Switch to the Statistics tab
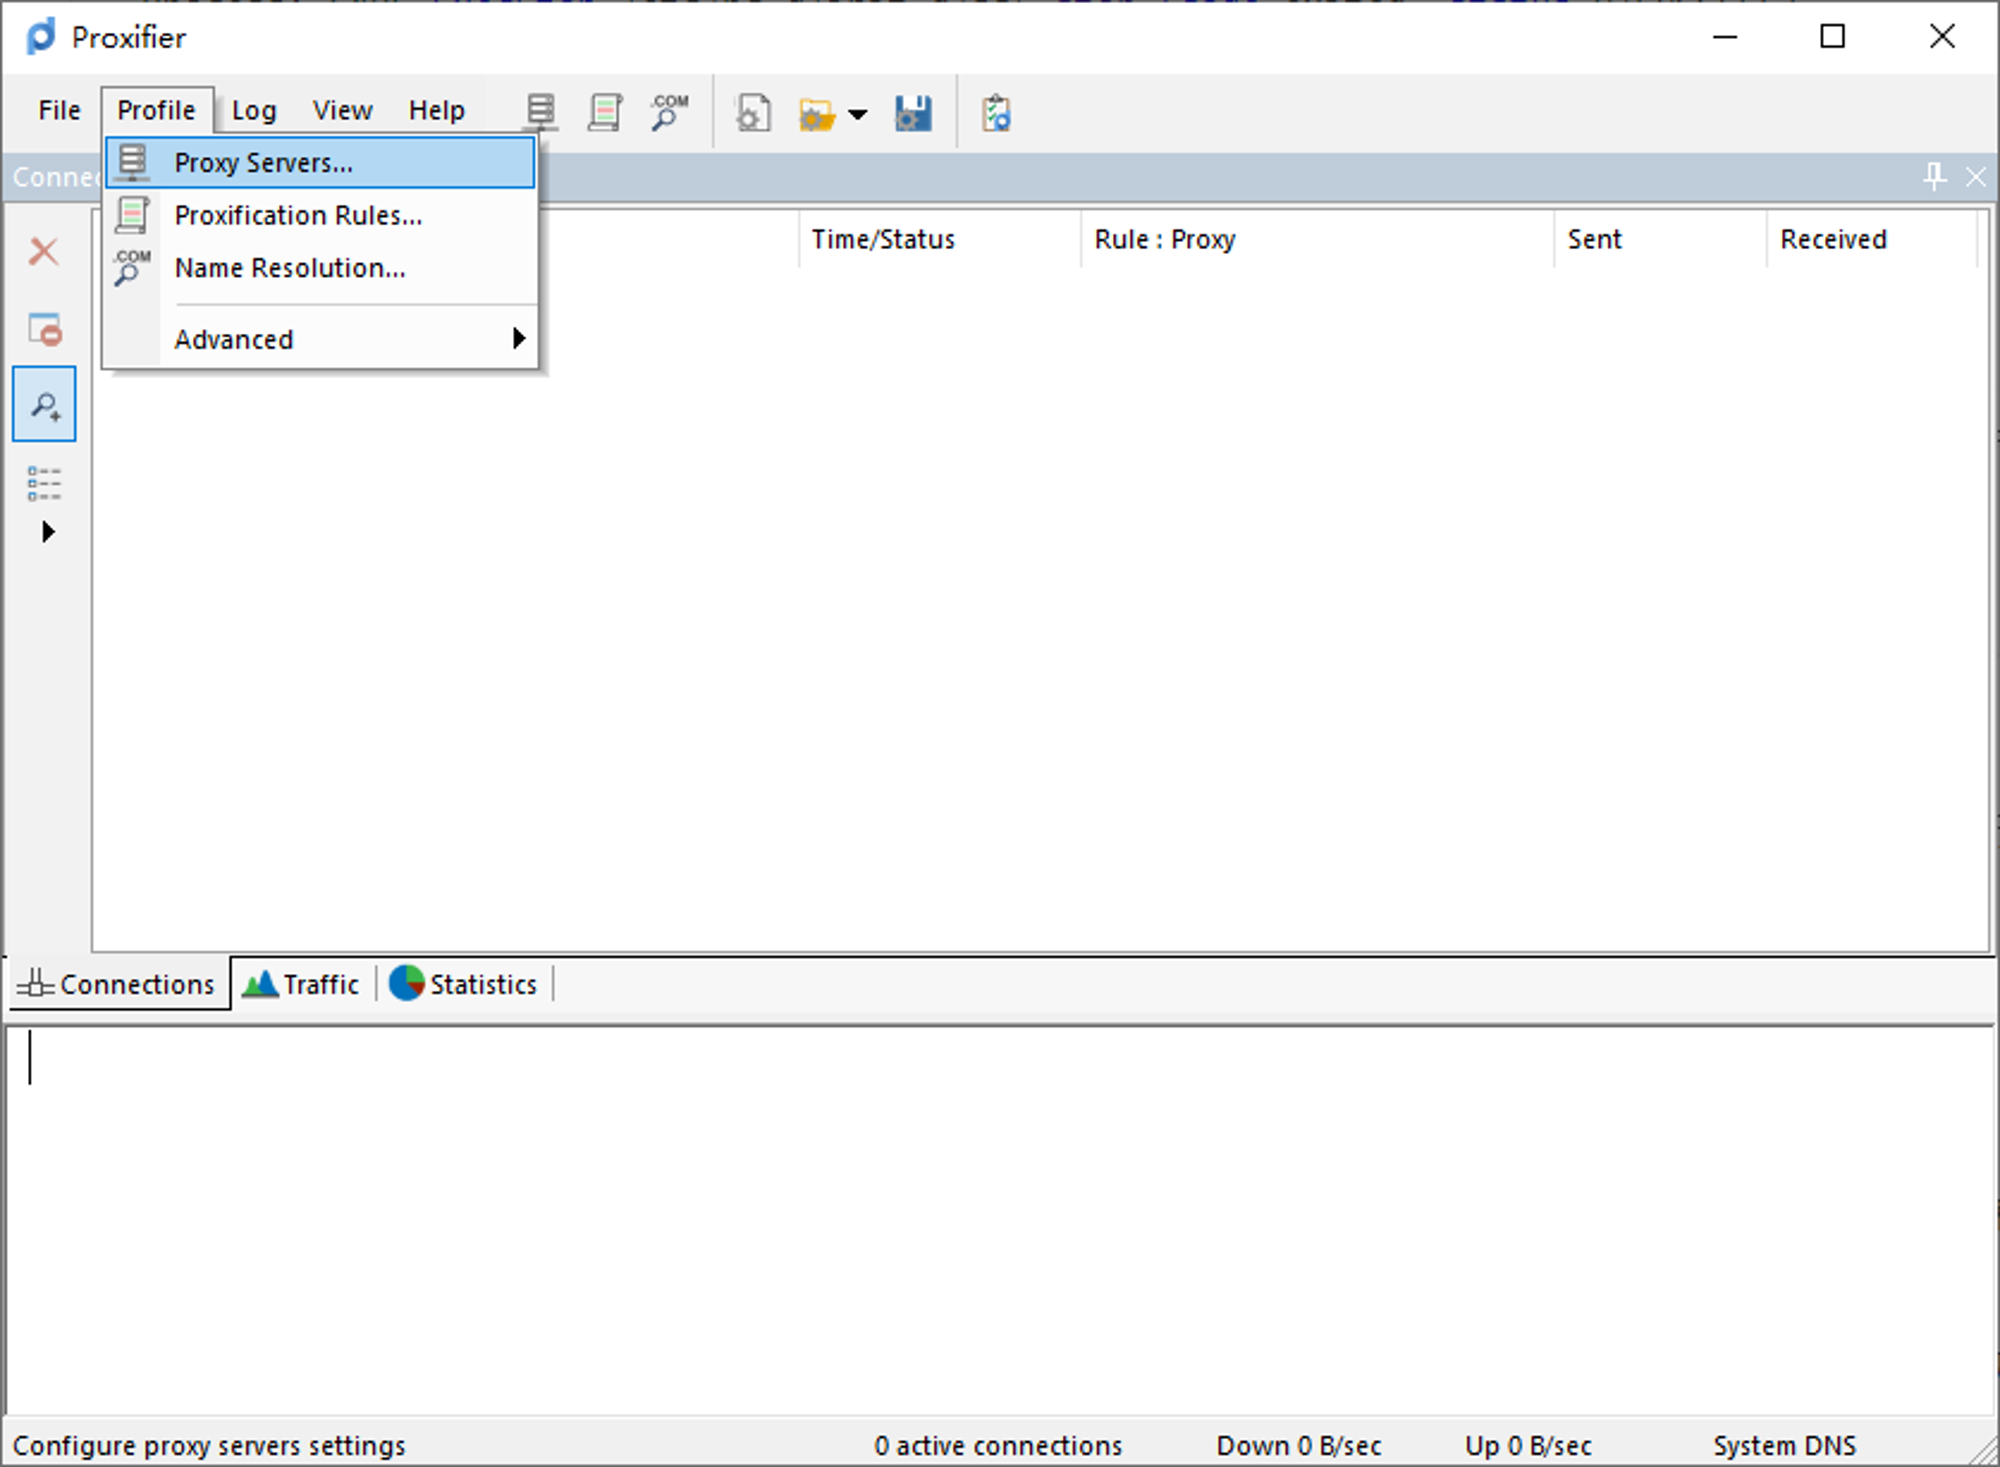The width and height of the screenshot is (2000, 1467). [x=464, y=984]
